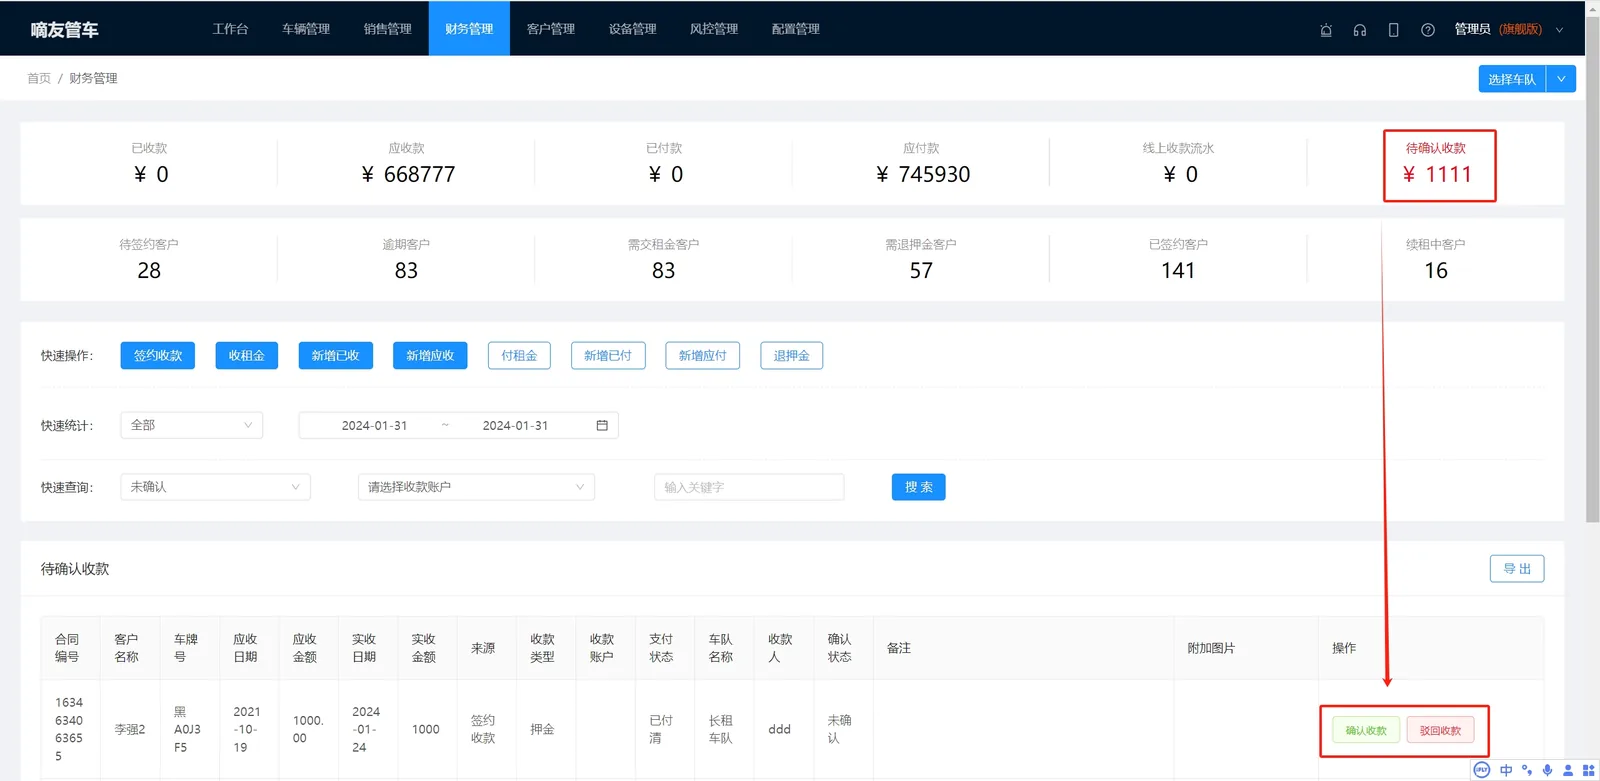Open the 未确认 status dropdown
Screen dimensions: 1600x781
coord(215,487)
